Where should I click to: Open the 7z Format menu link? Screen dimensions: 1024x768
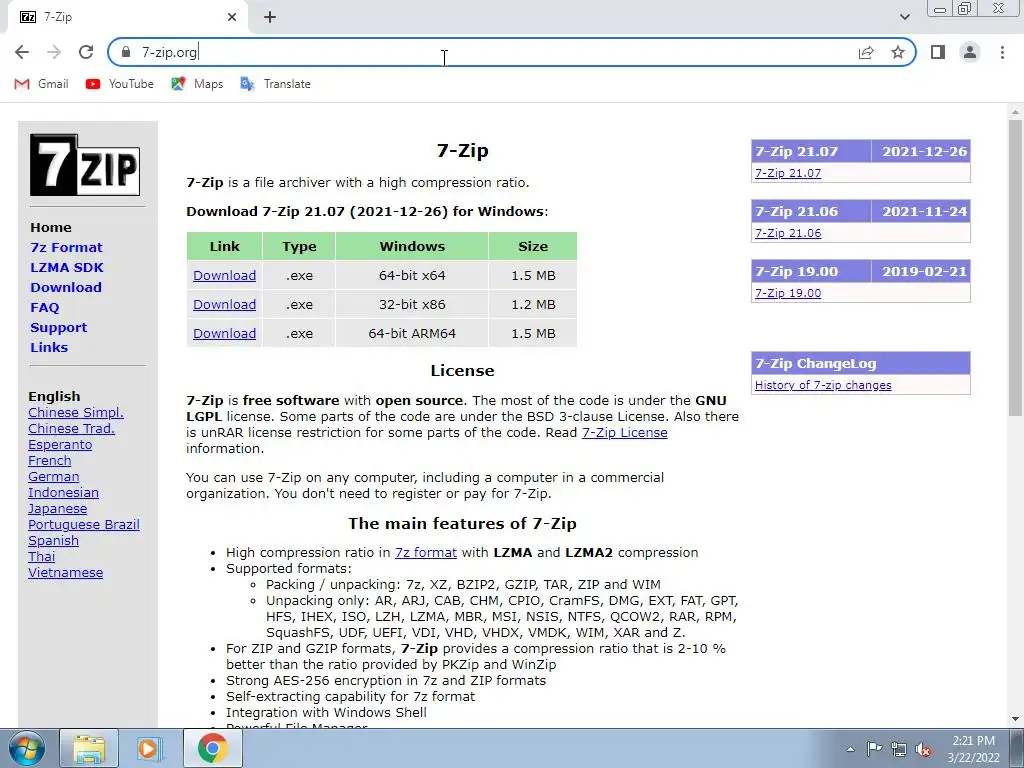click(67, 248)
